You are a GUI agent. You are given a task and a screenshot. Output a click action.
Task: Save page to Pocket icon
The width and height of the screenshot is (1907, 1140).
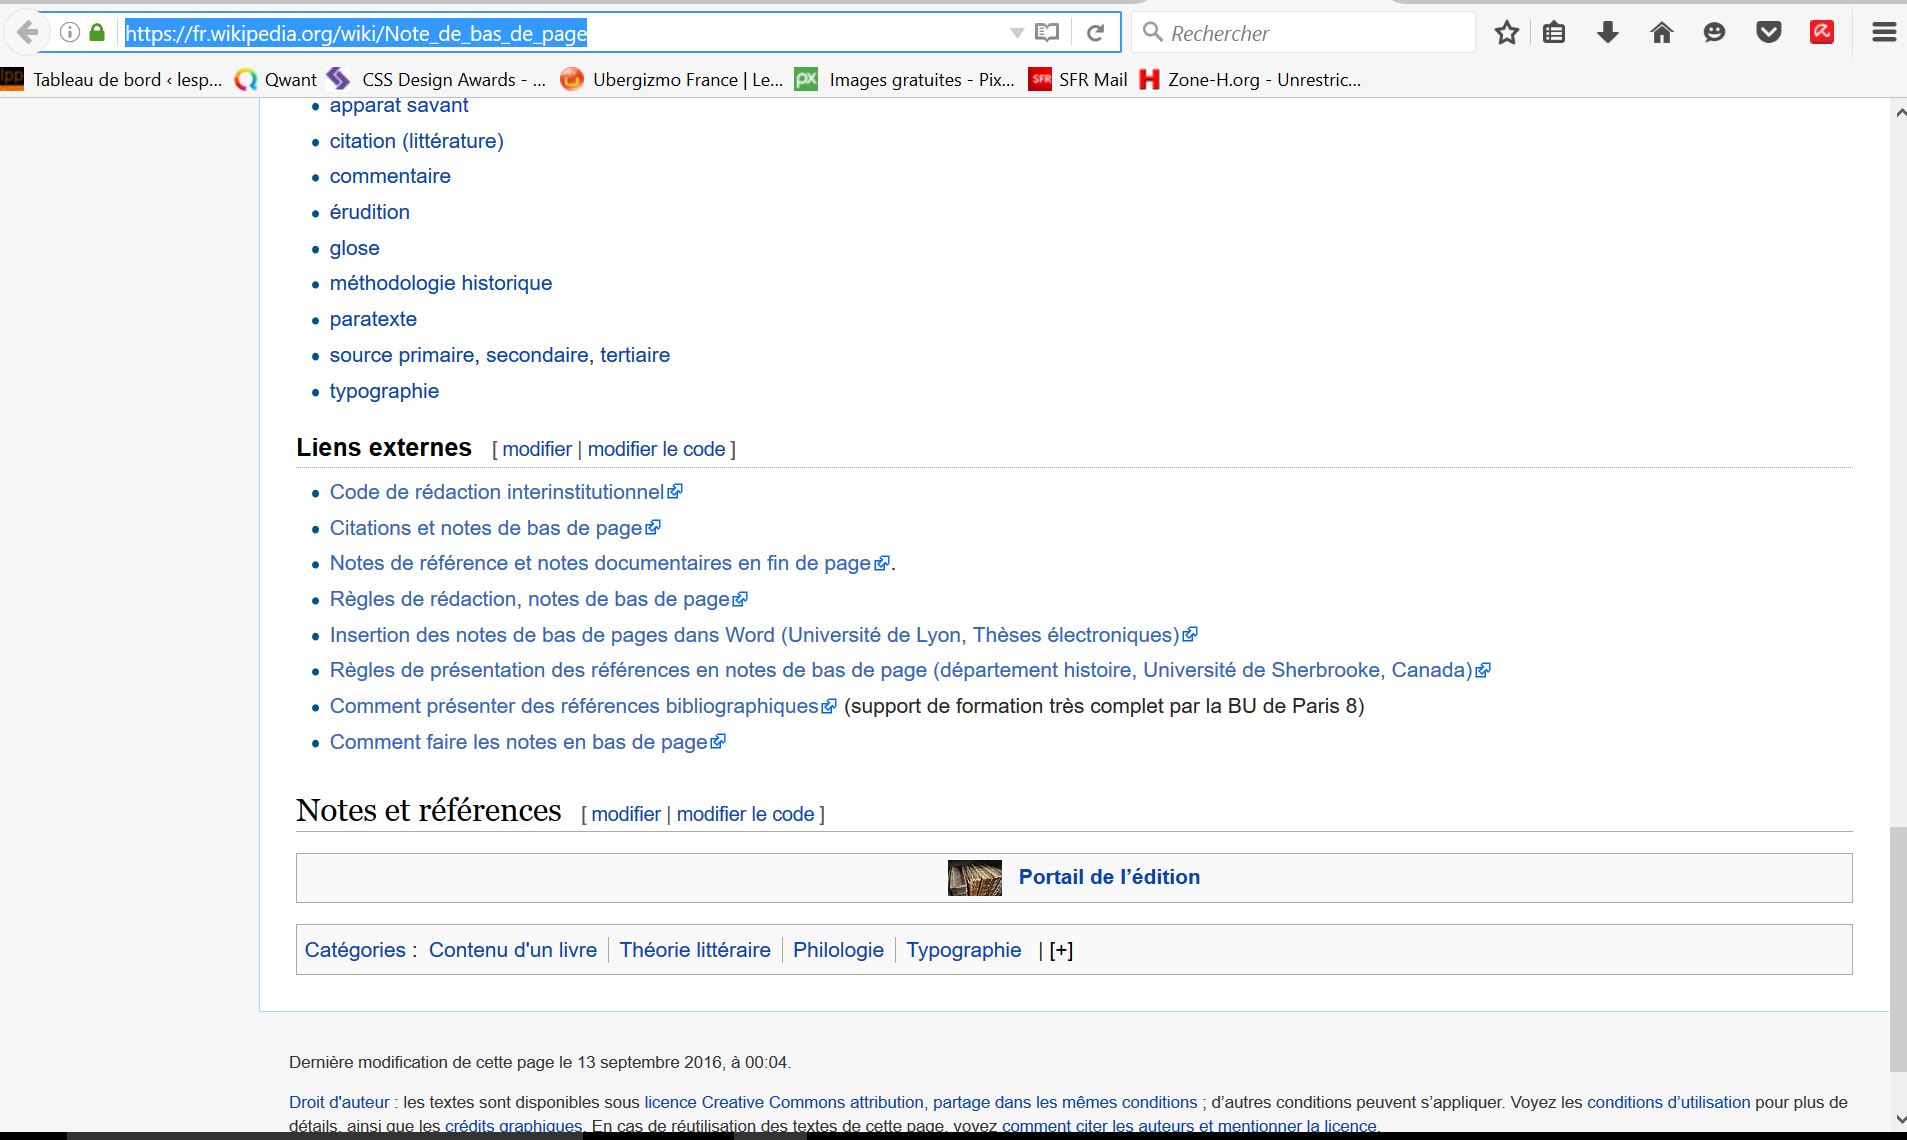tap(1768, 33)
